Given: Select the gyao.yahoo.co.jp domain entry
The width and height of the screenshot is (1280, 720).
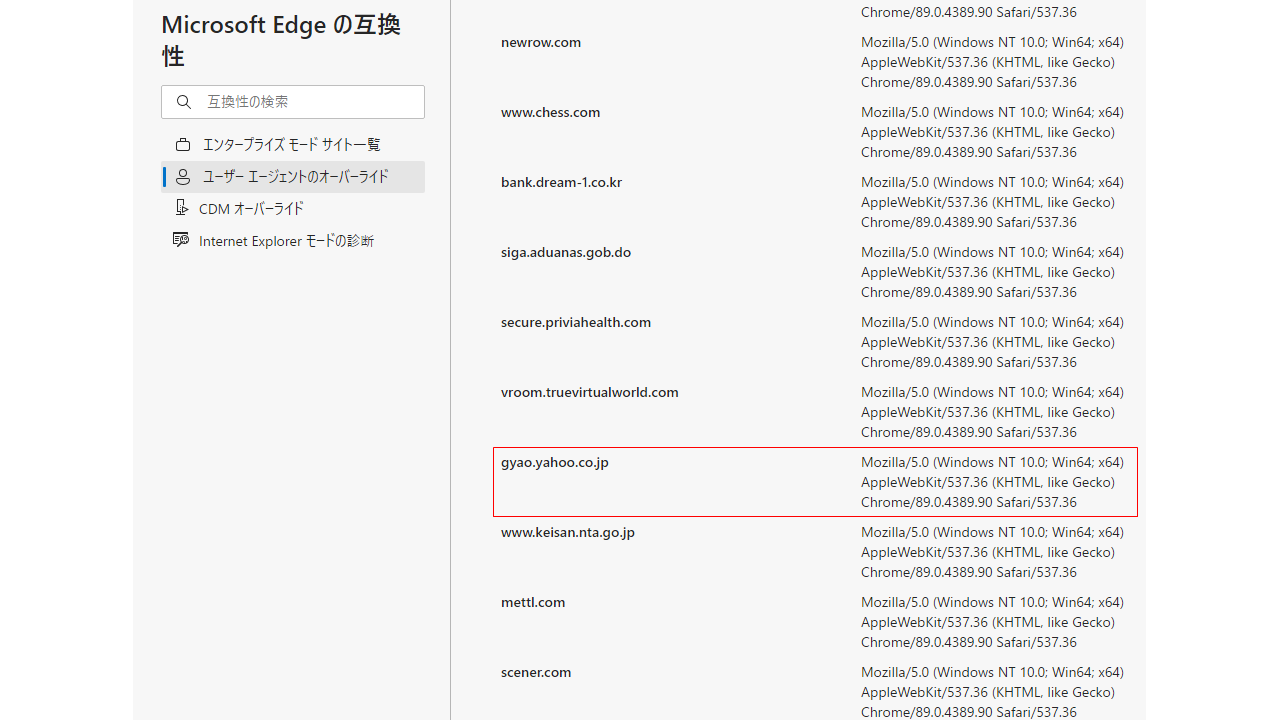Looking at the screenshot, I should click(555, 463).
